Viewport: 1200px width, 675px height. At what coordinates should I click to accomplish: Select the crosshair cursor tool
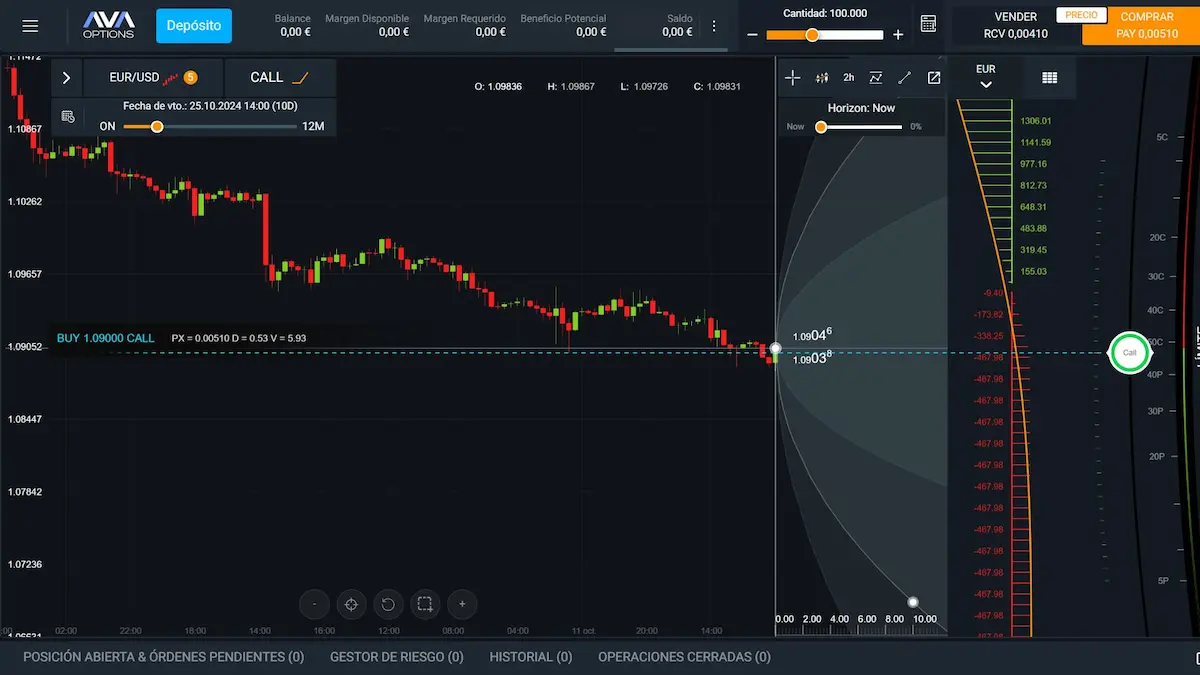coord(793,77)
